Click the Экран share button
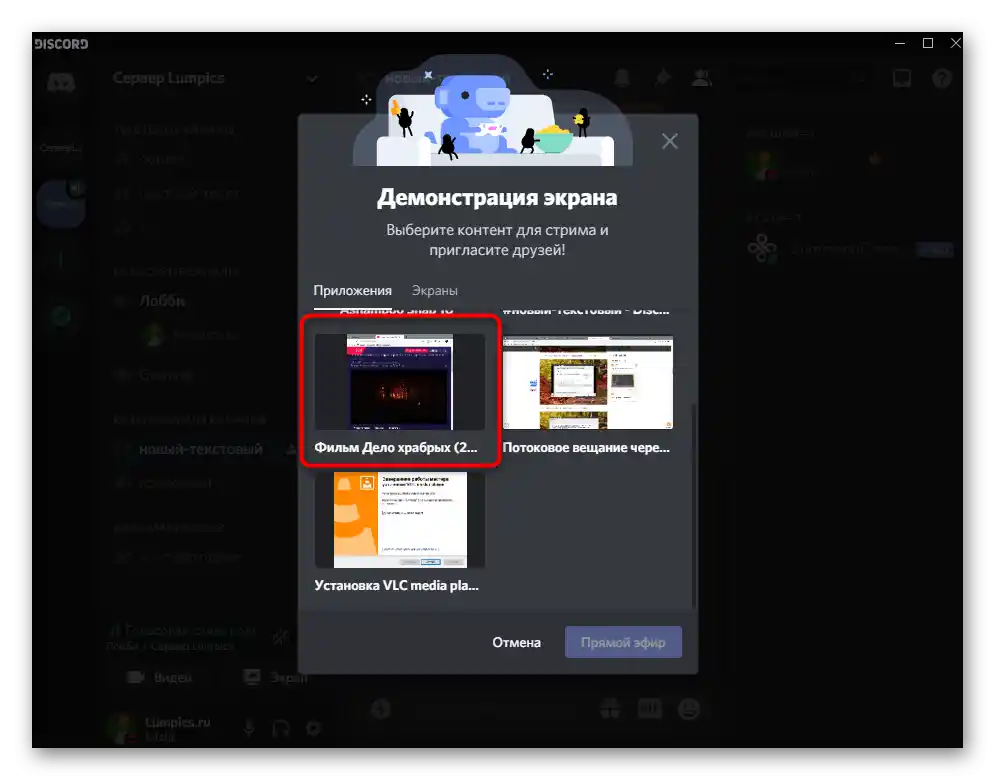This screenshot has width=995, height=780. [x=275, y=677]
